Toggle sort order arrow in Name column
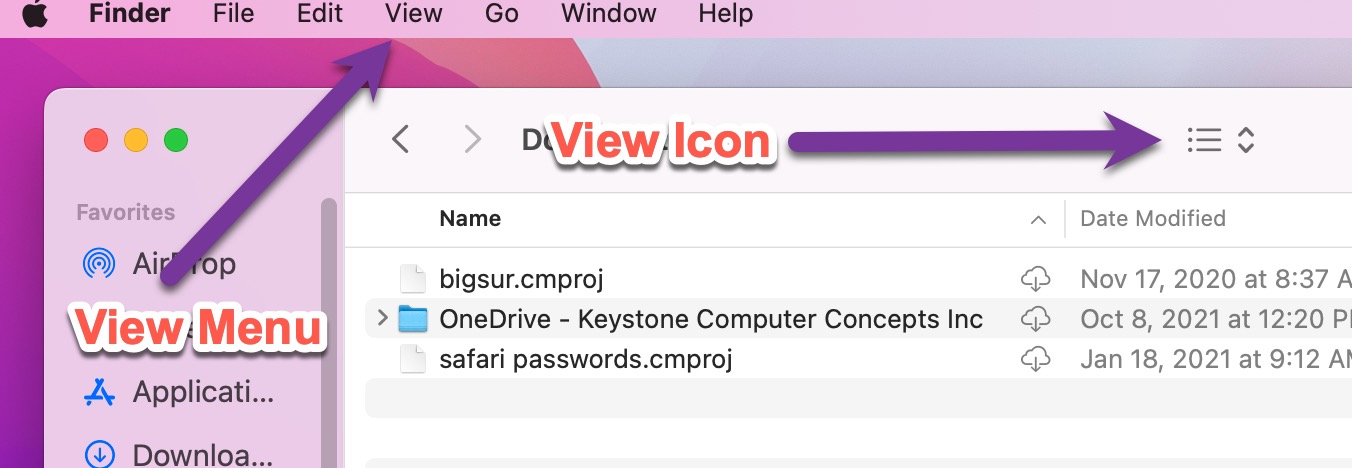 1039,219
